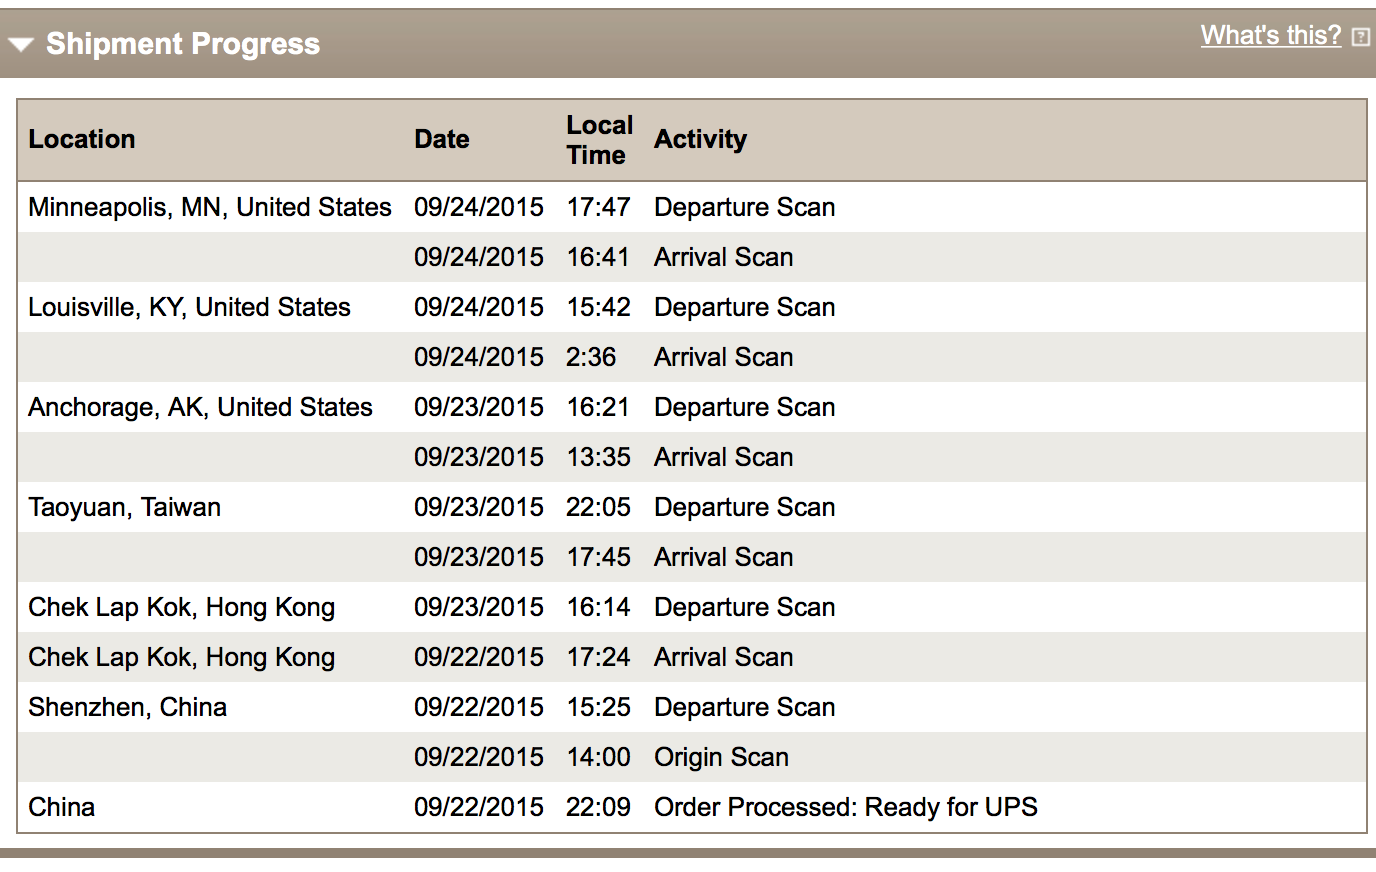1376x872 pixels.
Task: Select the 17:47 Departure Scan row
Action: [x=692, y=207]
